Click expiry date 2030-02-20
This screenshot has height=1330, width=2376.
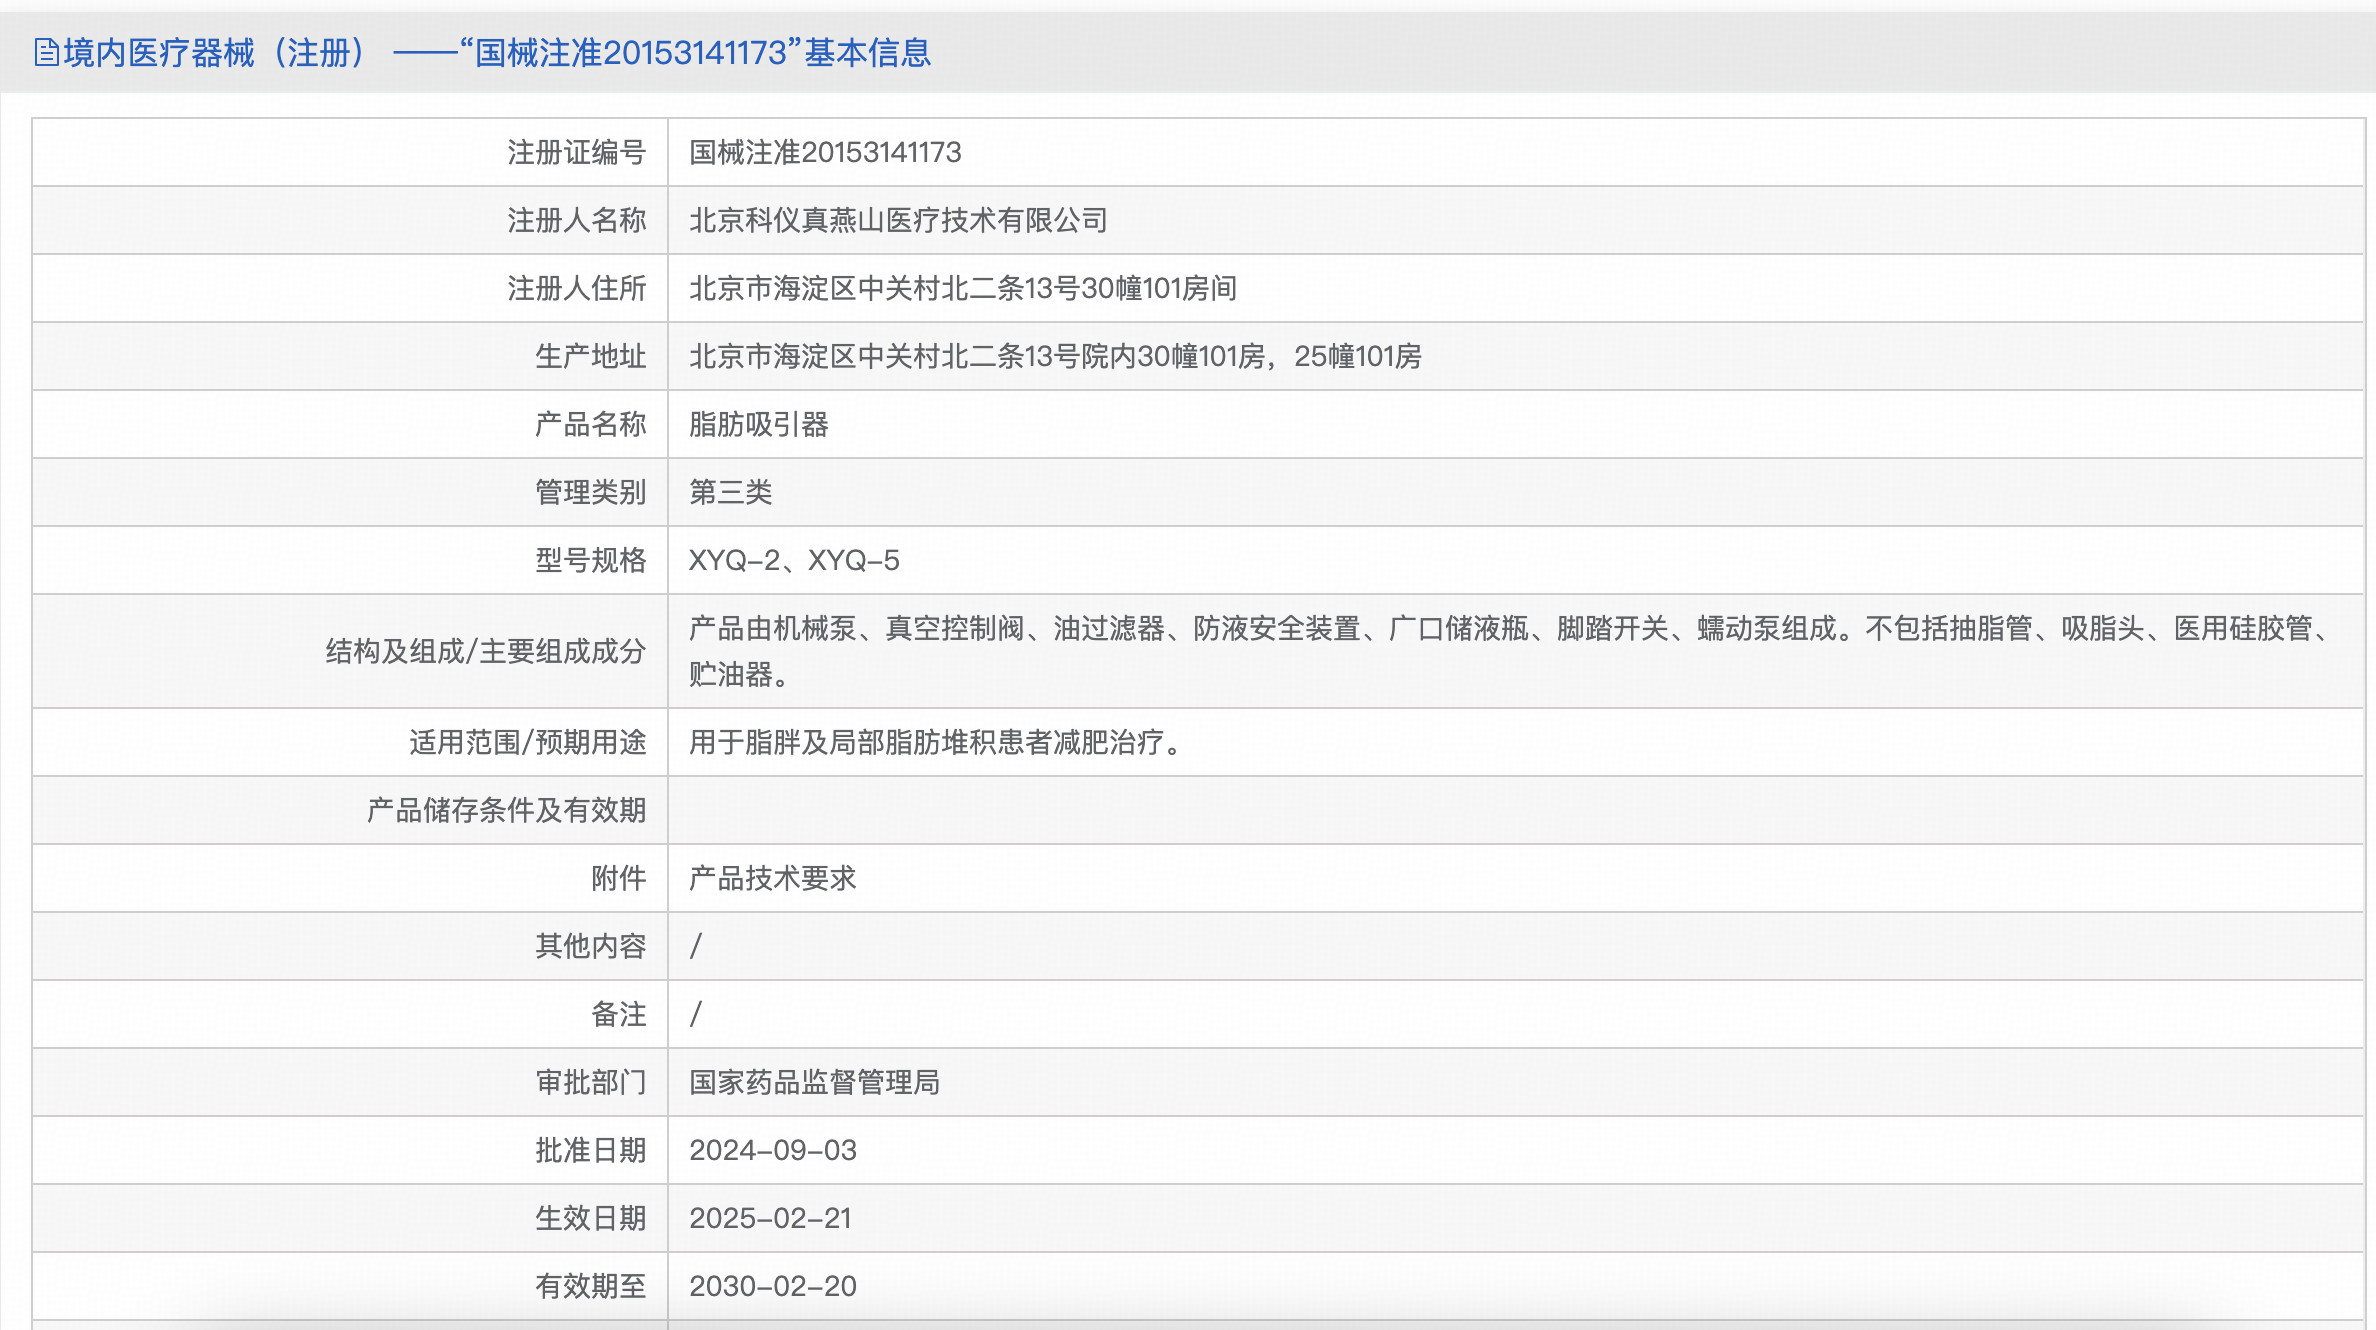[772, 1286]
